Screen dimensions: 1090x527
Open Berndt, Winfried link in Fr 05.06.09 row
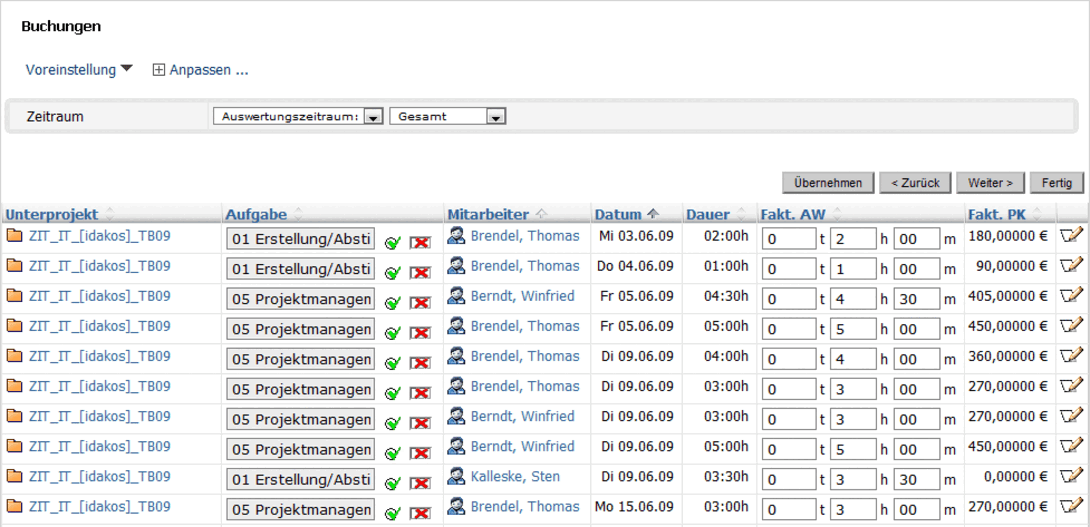pos(523,295)
